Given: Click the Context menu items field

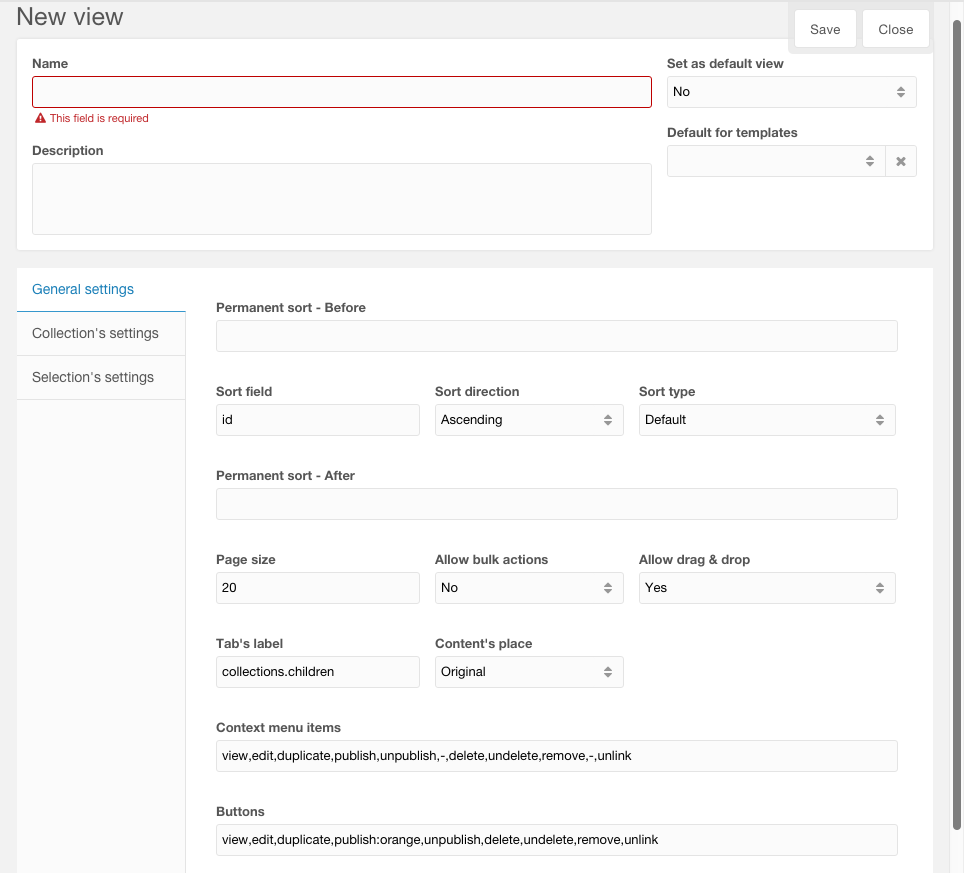Looking at the screenshot, I should coord(556,756).
